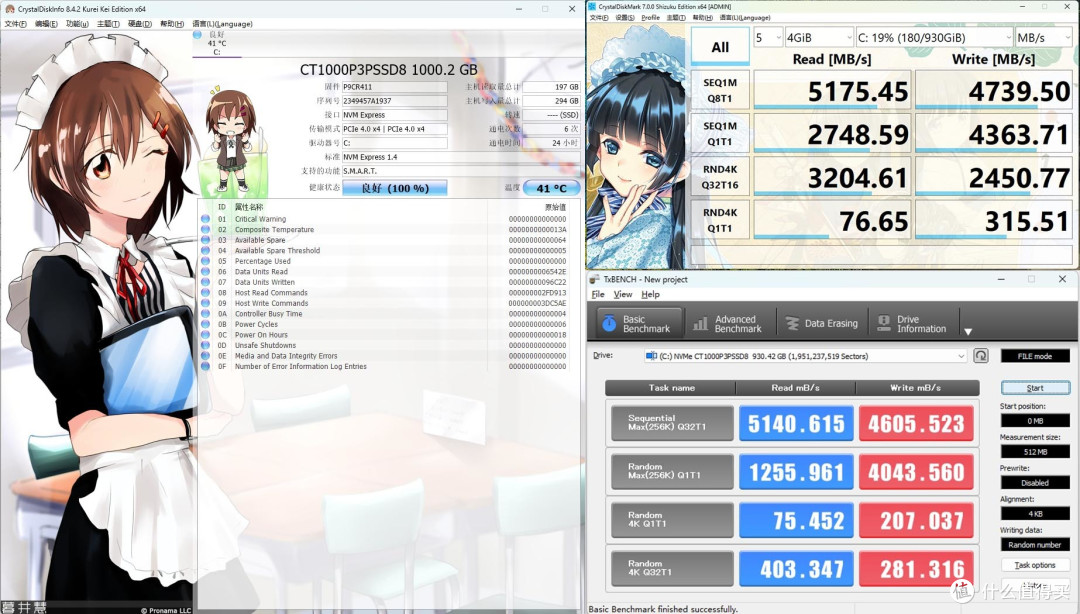Click the firmware field P9CR411
1080x614 pixels.
(x=395, y=87)
